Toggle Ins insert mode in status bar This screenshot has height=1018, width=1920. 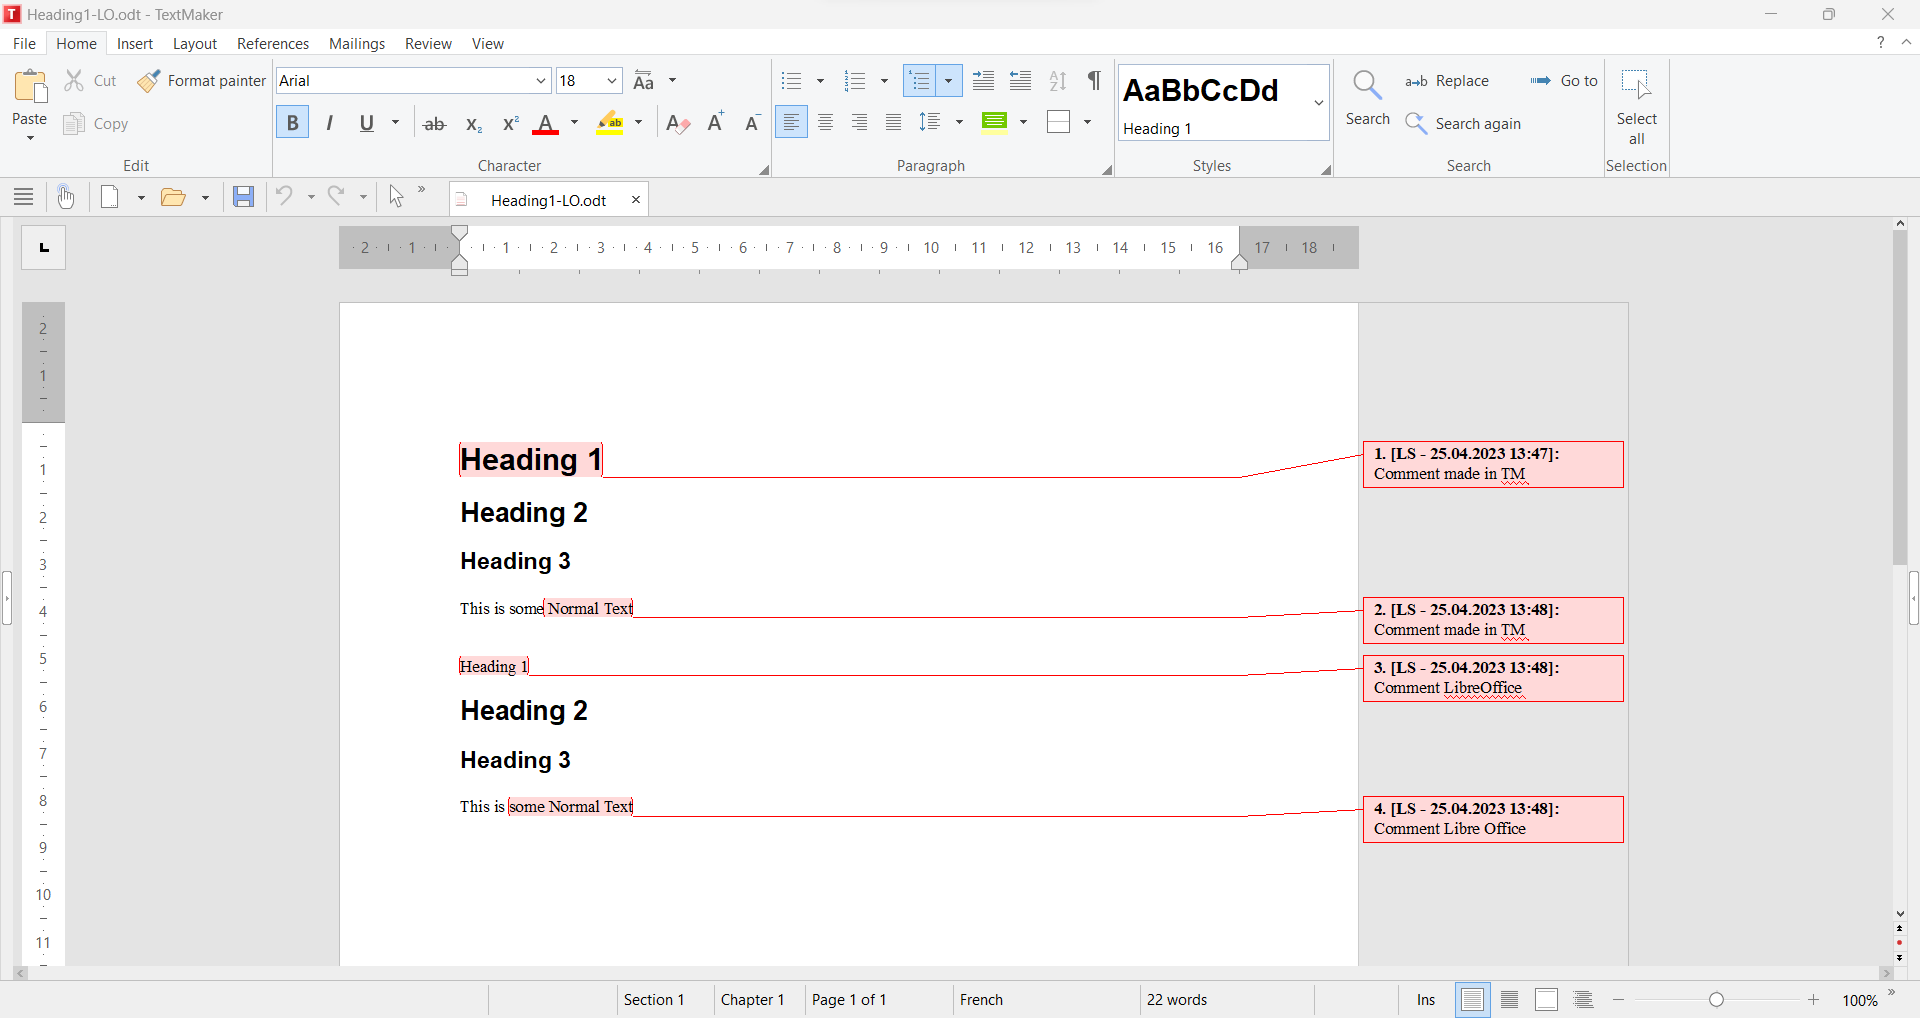tap(1425, 1000)
